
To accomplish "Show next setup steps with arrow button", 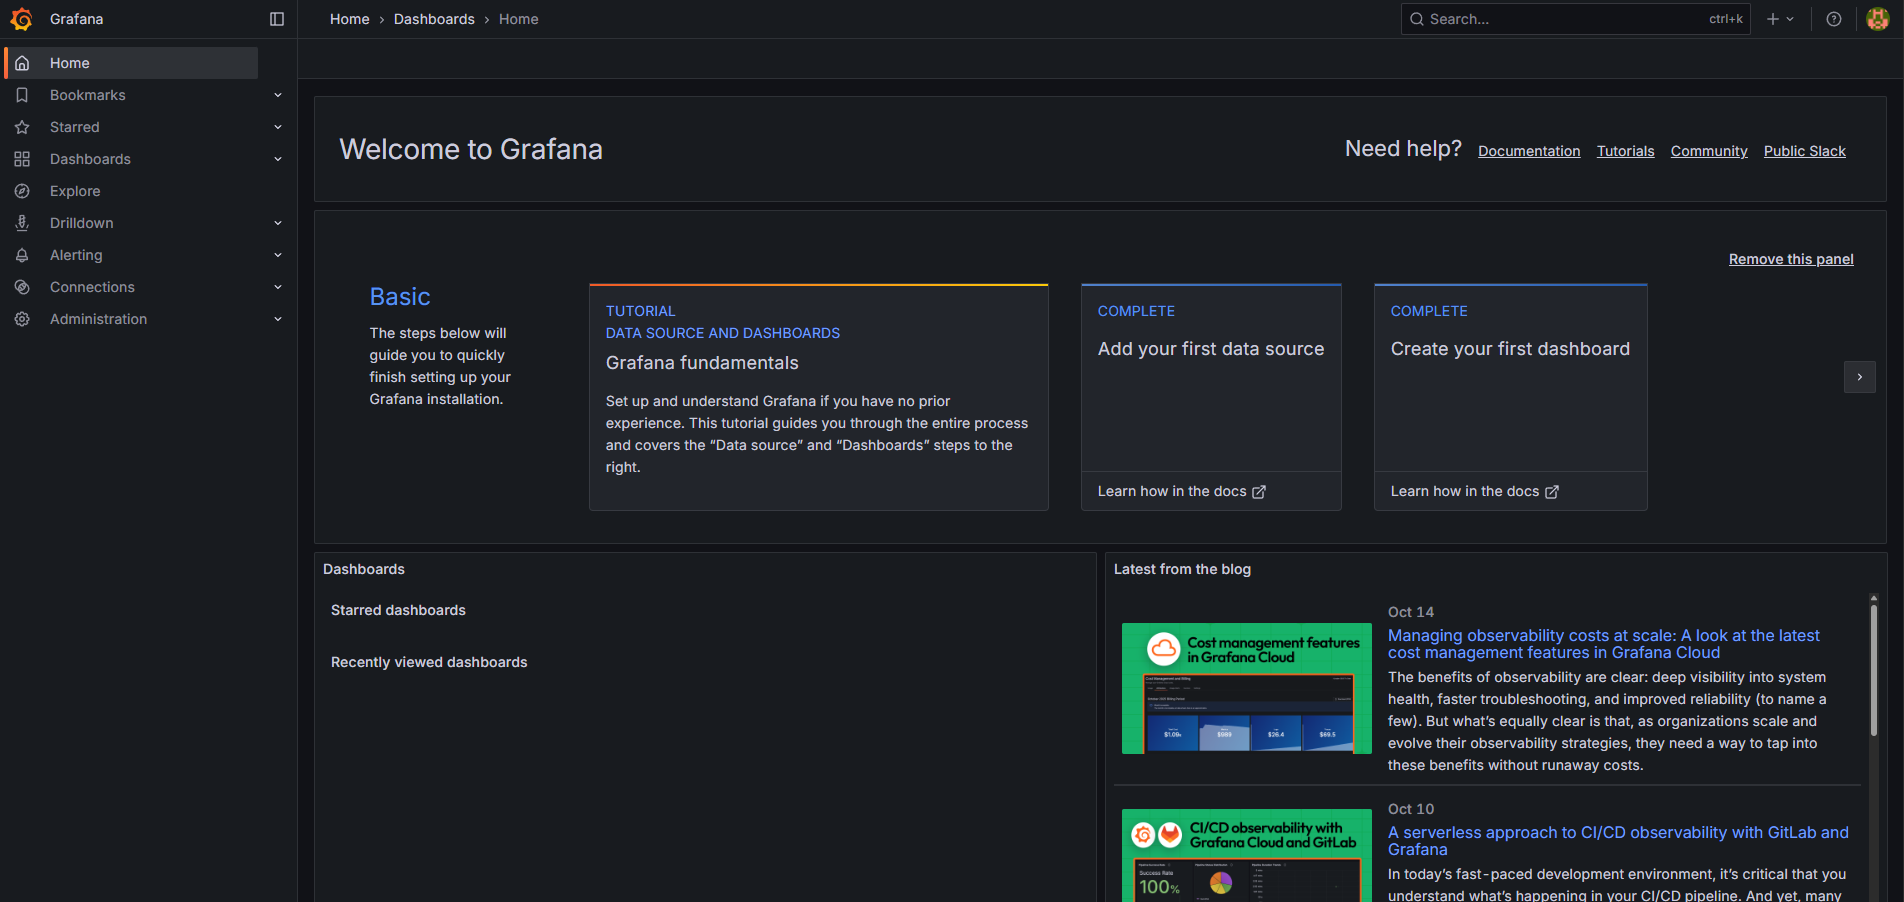I will (x=1860, y=377).
